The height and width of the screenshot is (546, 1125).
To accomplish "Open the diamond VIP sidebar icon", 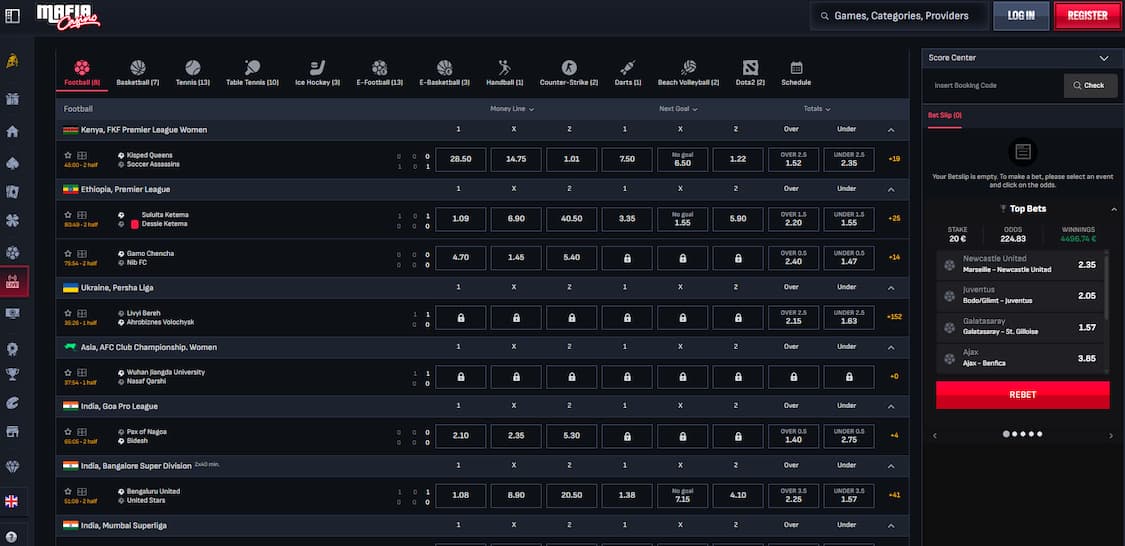I will pos(12,465).
